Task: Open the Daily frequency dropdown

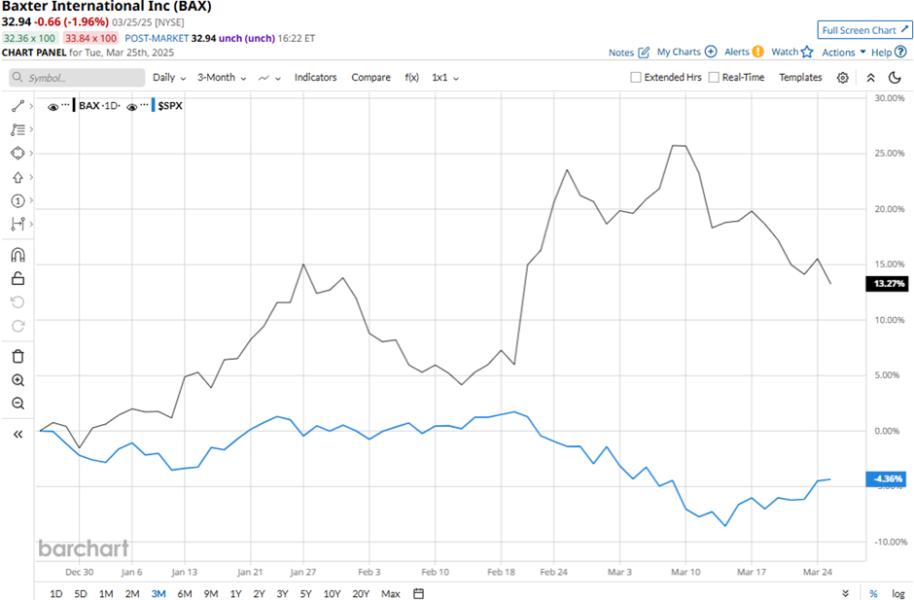Action: pyautogui.click(x=169, y=78)
